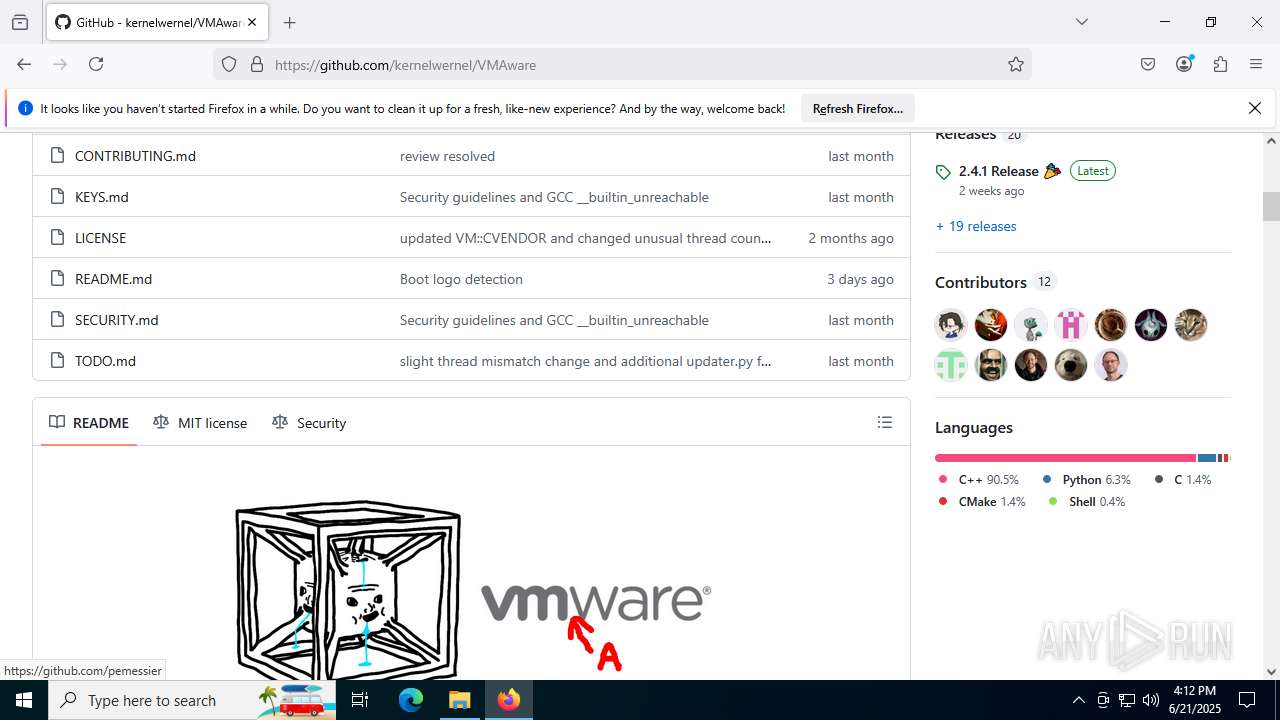The height and width of the screenshot is (720, 1280).
Task: Click the C 1.4% language entry
Action: coord(1183,480)
